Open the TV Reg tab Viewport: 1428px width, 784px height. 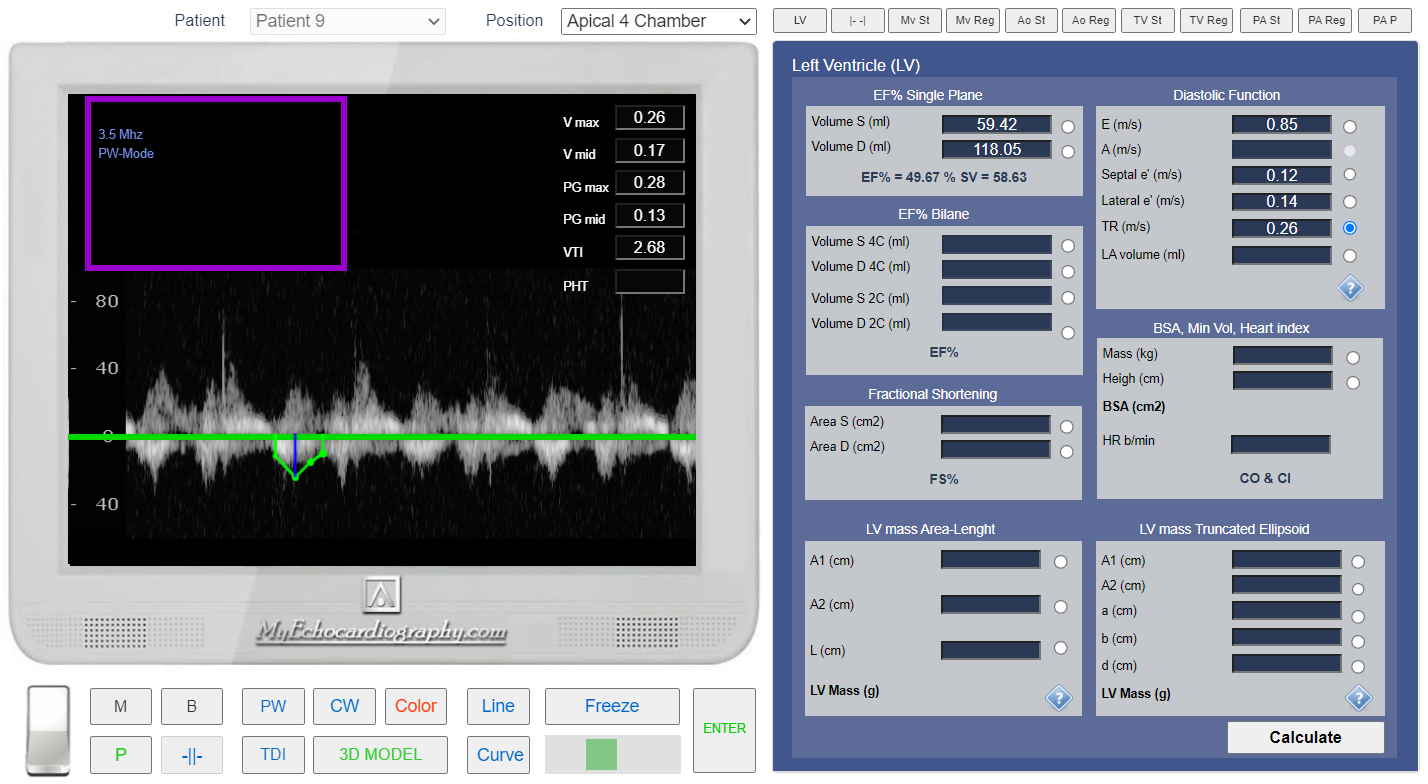(x=1207, y=20)
